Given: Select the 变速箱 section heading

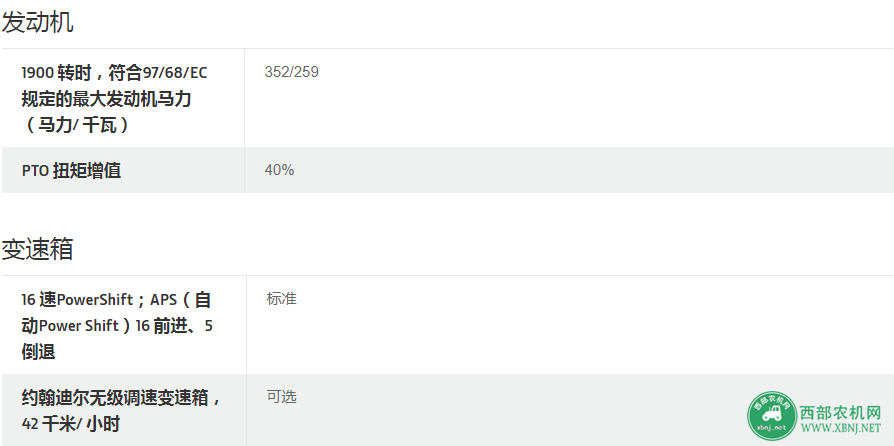Looking at the screenshot, I should coord(38,249).
